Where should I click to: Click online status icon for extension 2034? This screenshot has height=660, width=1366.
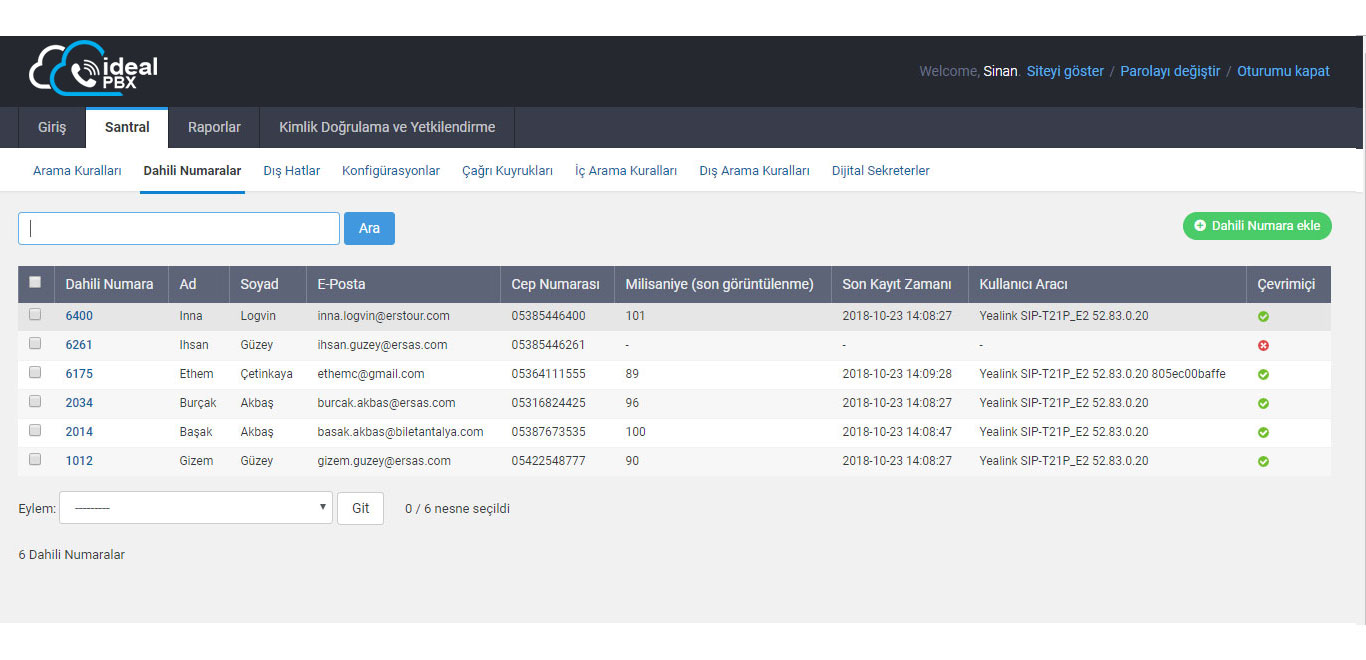1263,404
